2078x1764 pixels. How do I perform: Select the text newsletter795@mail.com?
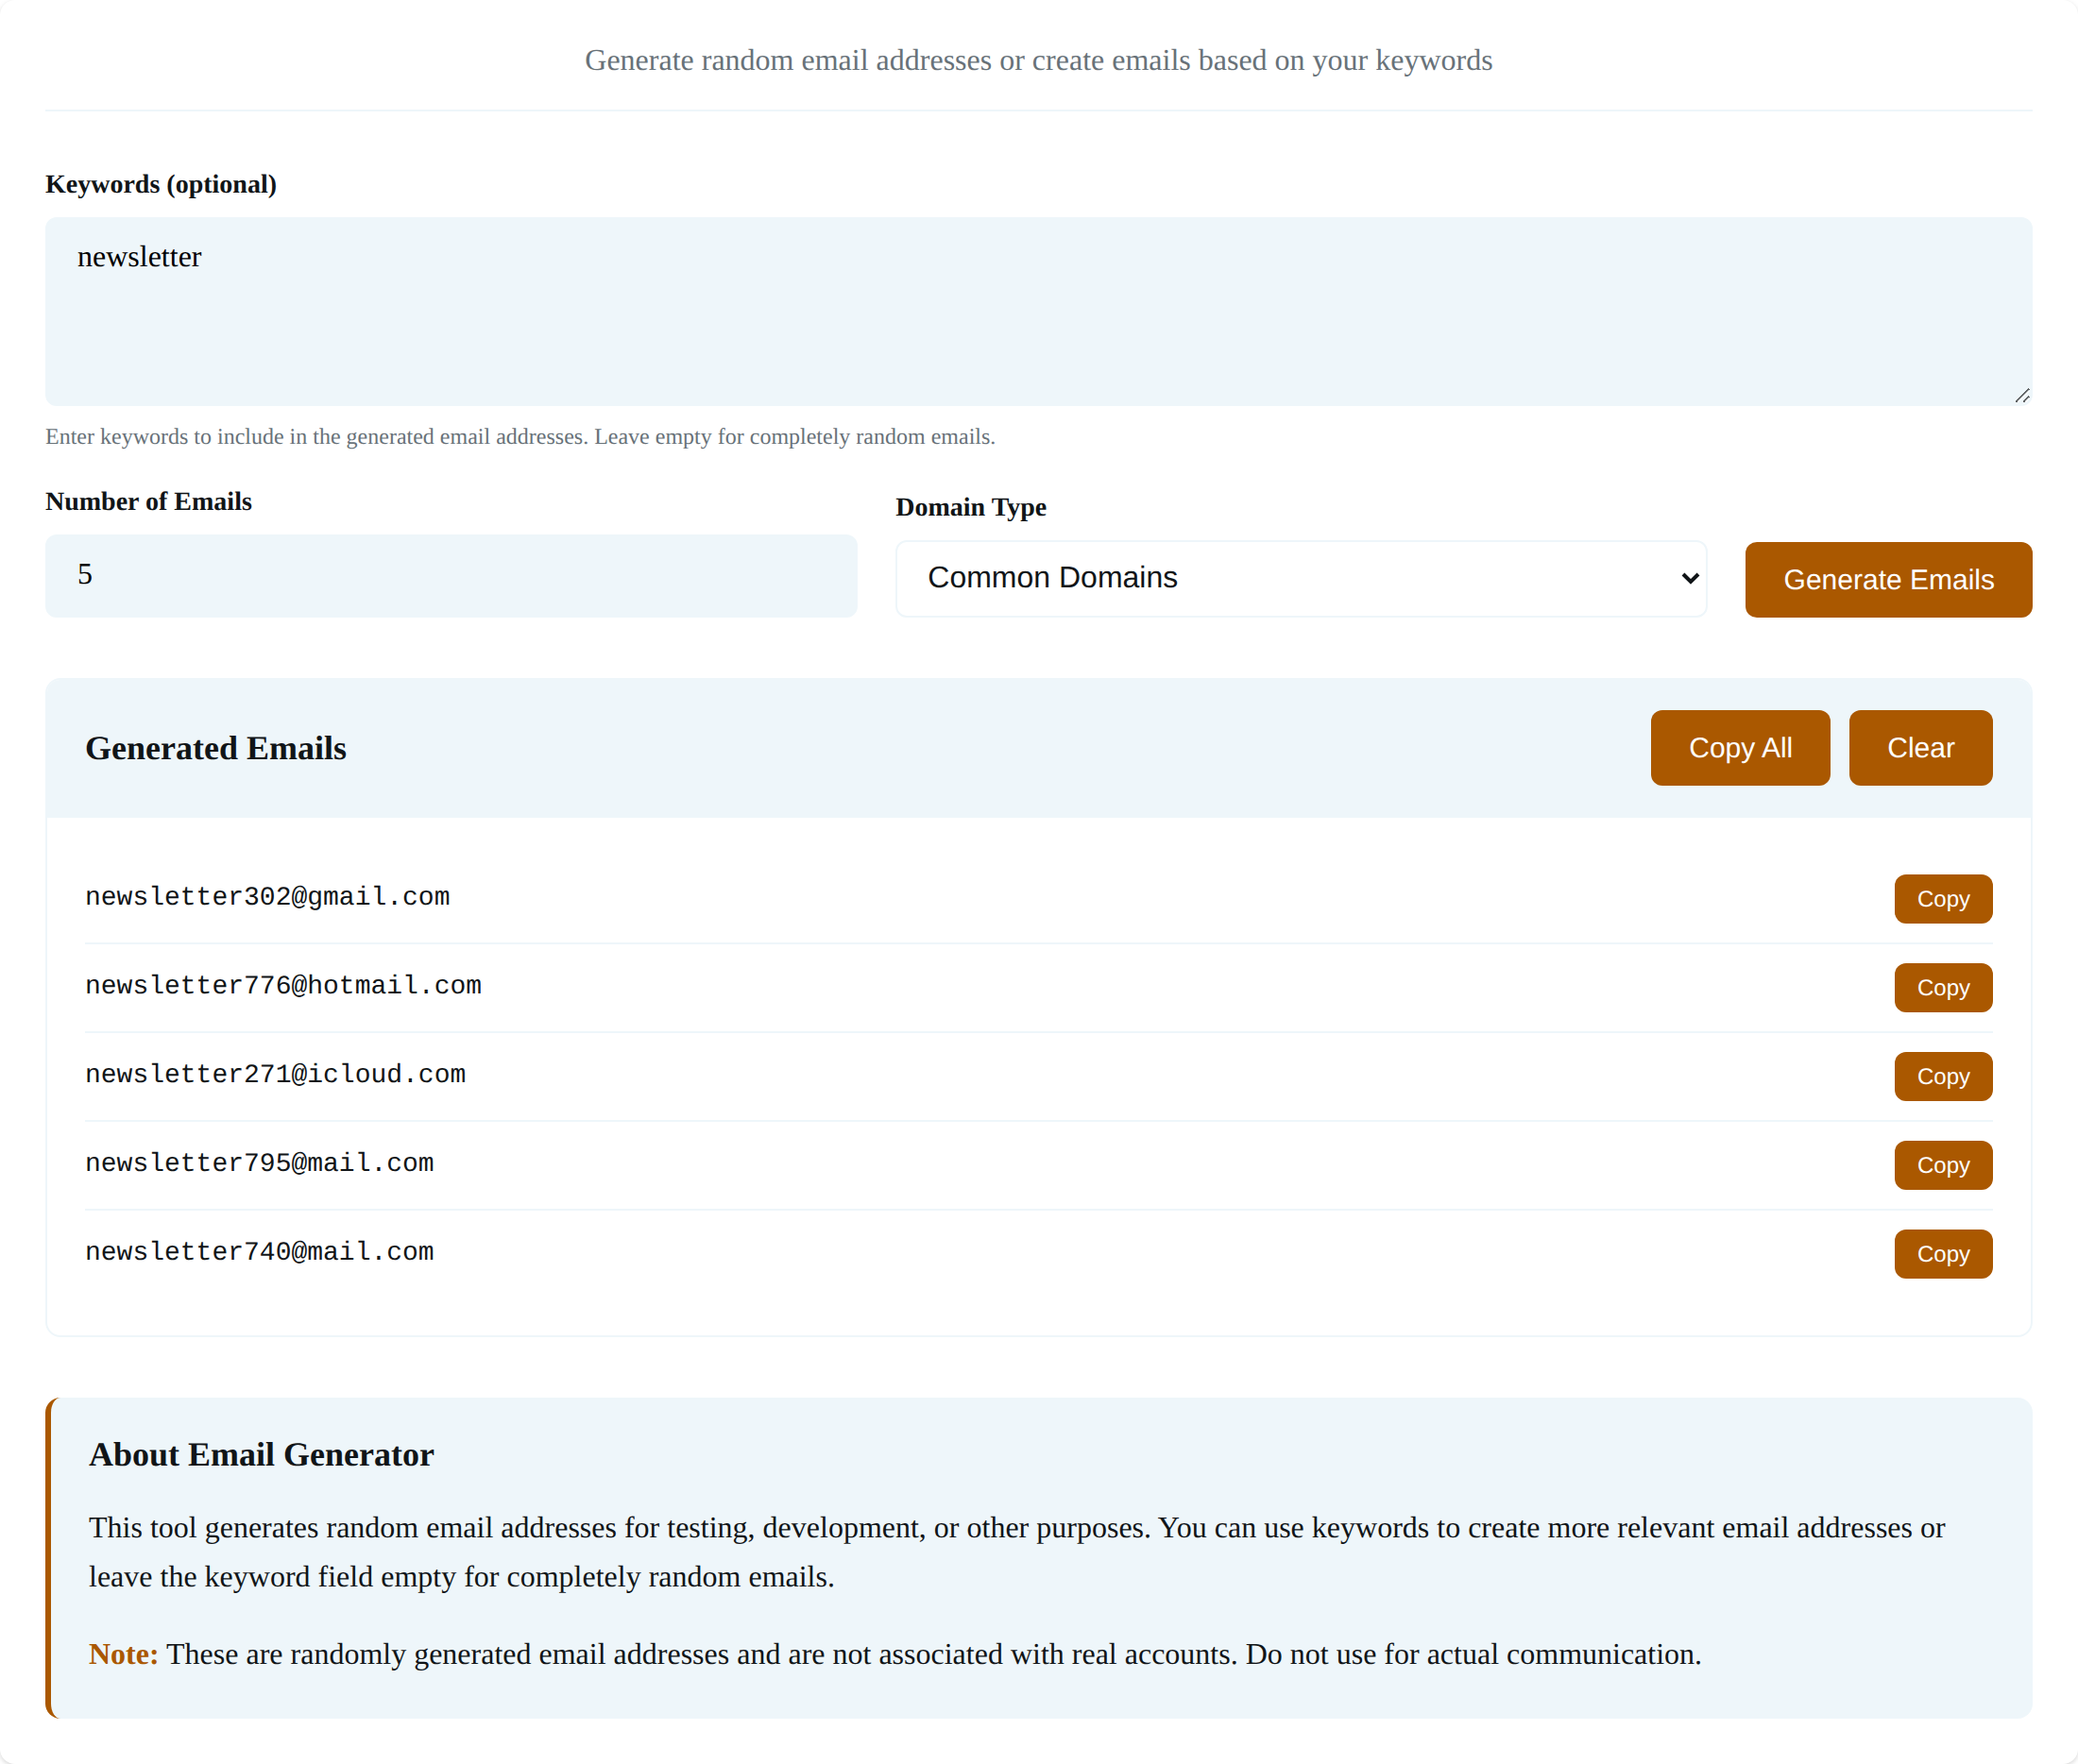(x=259, y=1162)
